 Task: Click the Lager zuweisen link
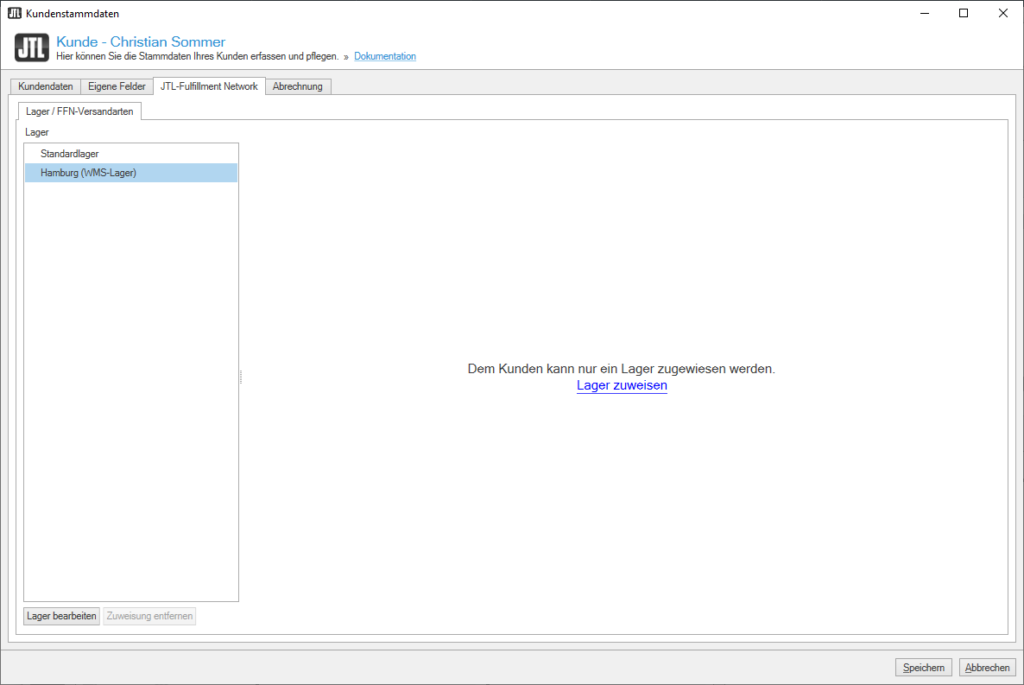(621, 385)
